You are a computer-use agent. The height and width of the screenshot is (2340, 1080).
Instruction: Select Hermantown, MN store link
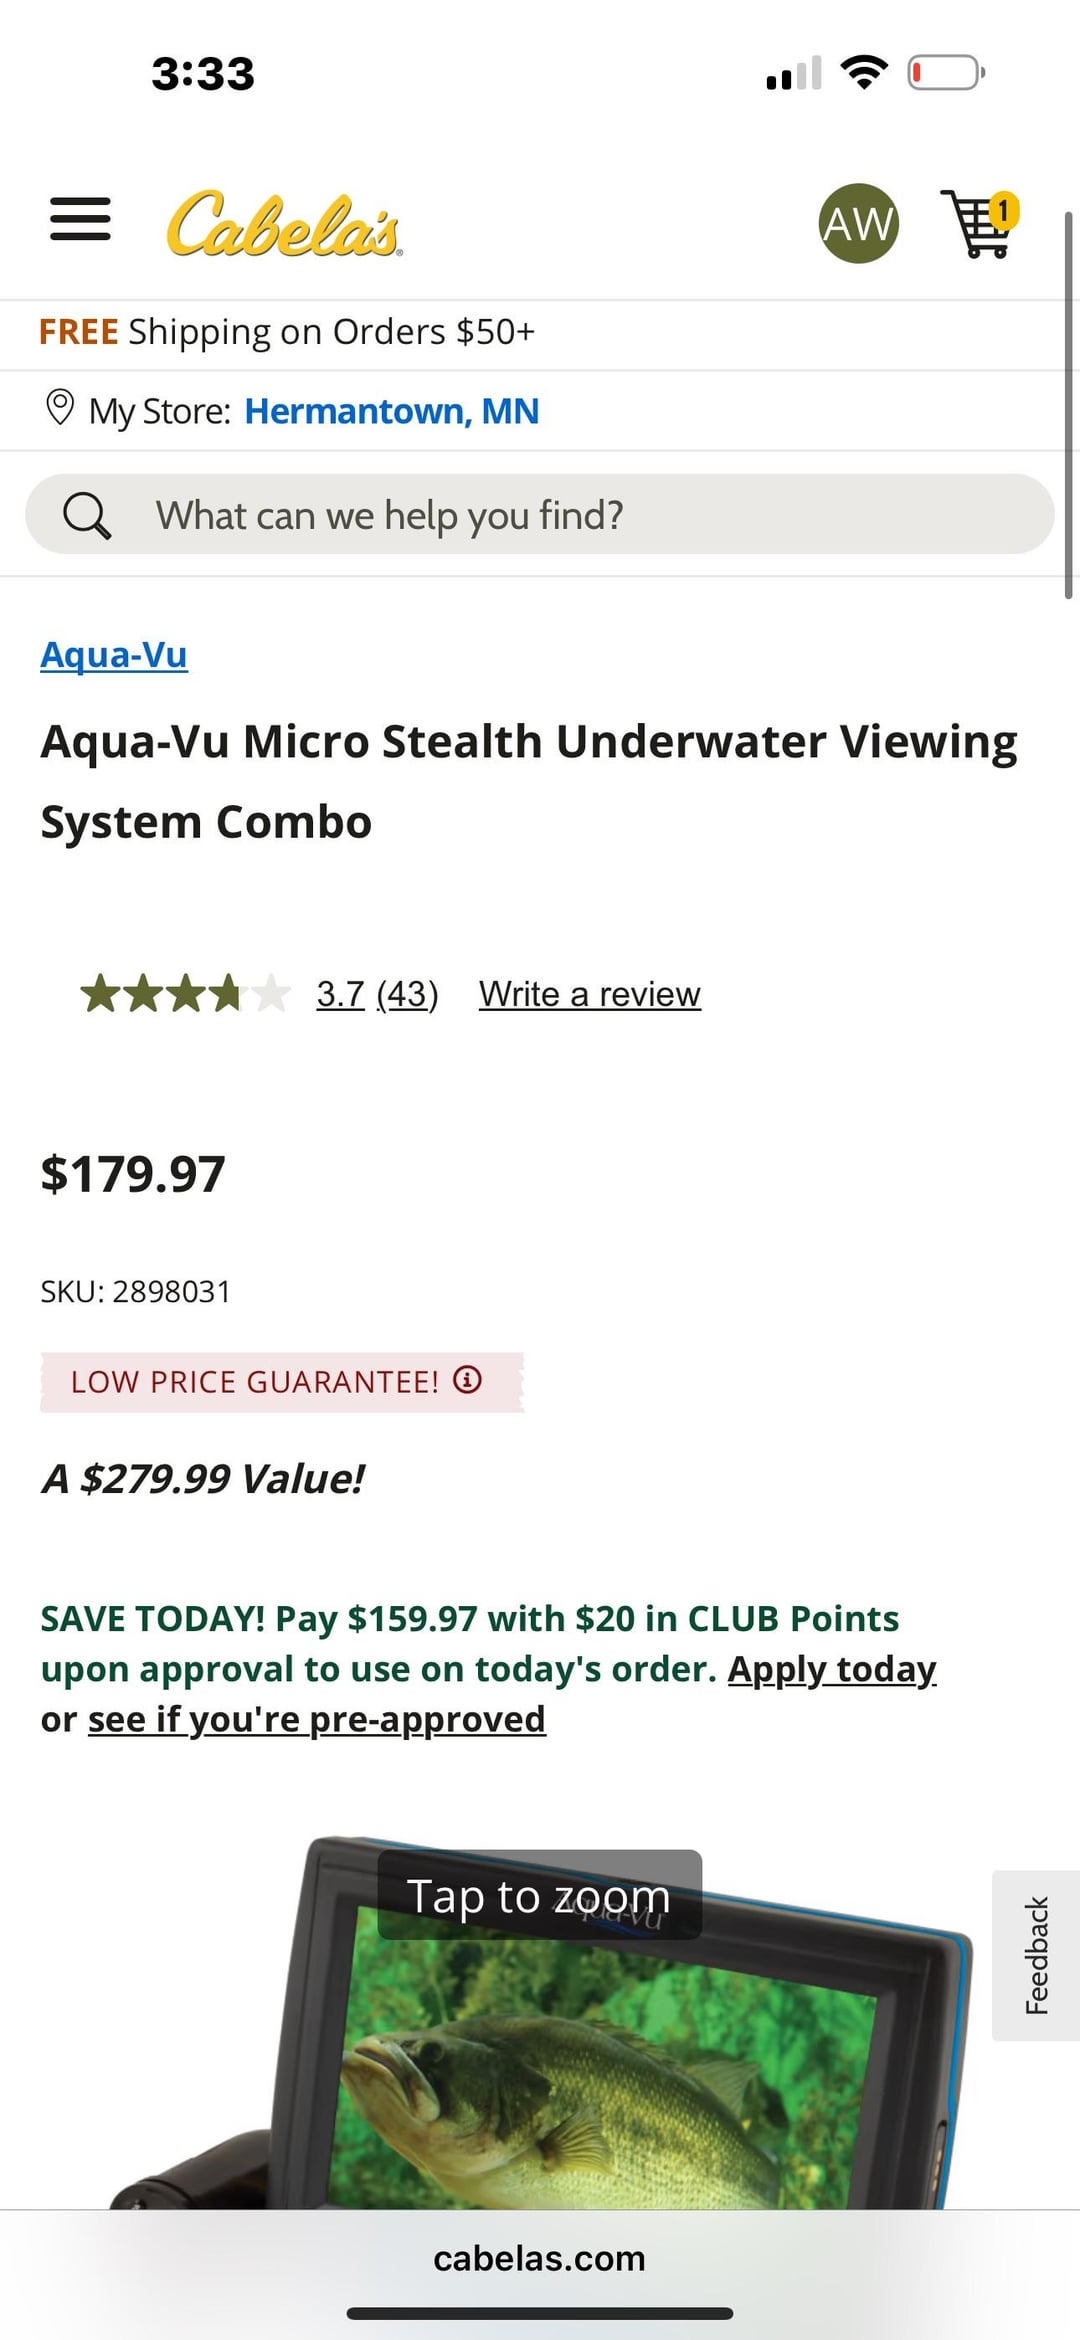391,411
